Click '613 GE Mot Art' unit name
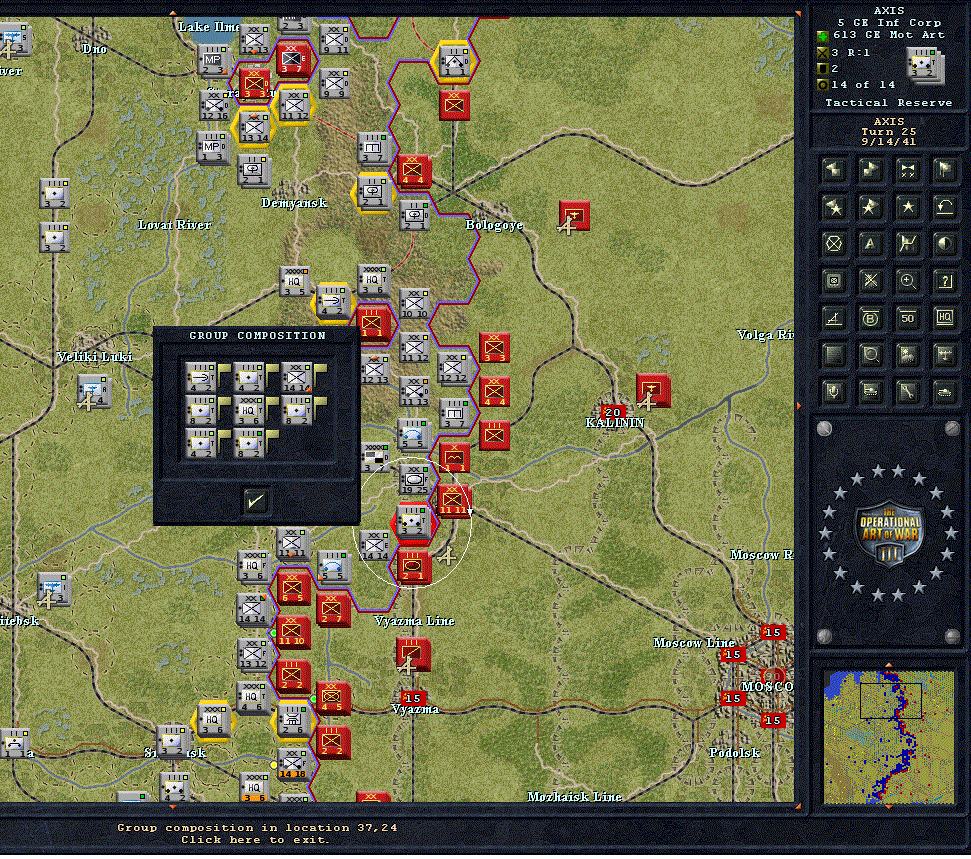Viewport: 971px width, 859px height. tap(889, 35)
